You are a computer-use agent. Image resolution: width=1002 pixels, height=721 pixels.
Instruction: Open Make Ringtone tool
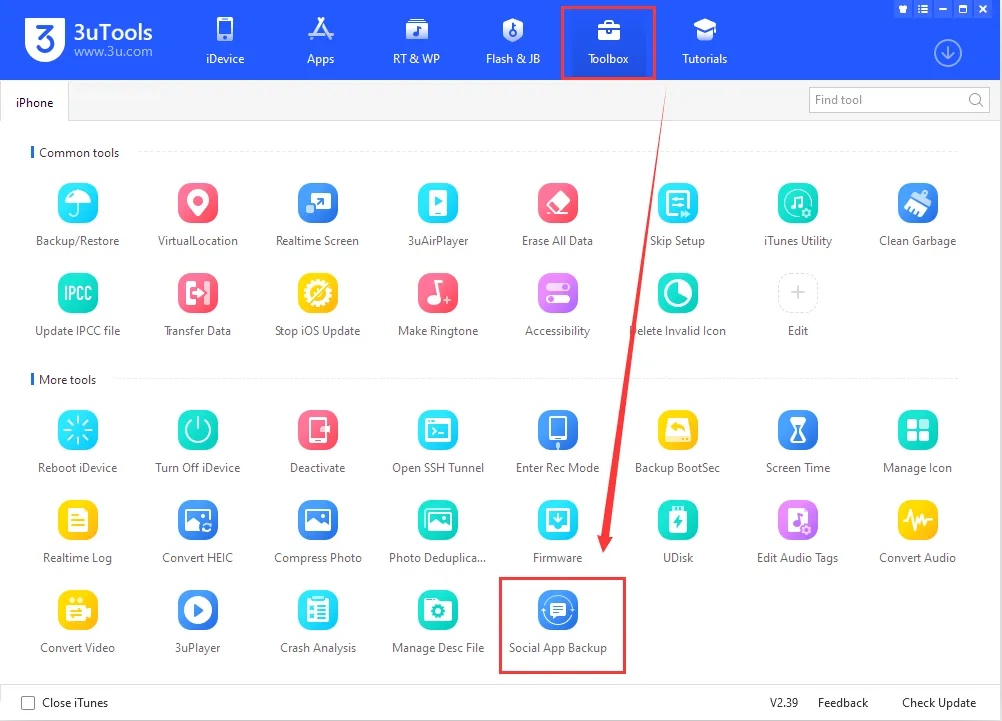[x=438, y=293]
